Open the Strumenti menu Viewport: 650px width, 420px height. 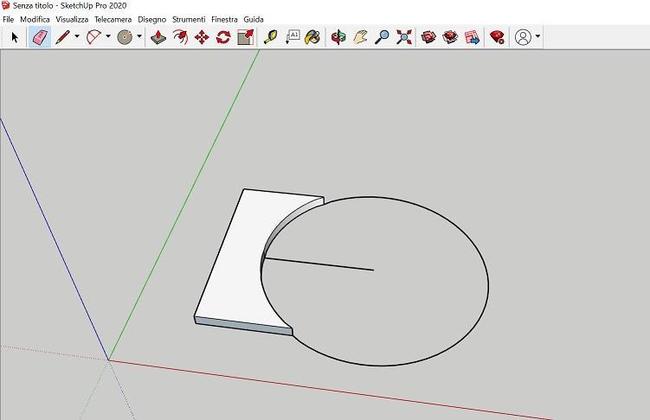pos(188,19)
